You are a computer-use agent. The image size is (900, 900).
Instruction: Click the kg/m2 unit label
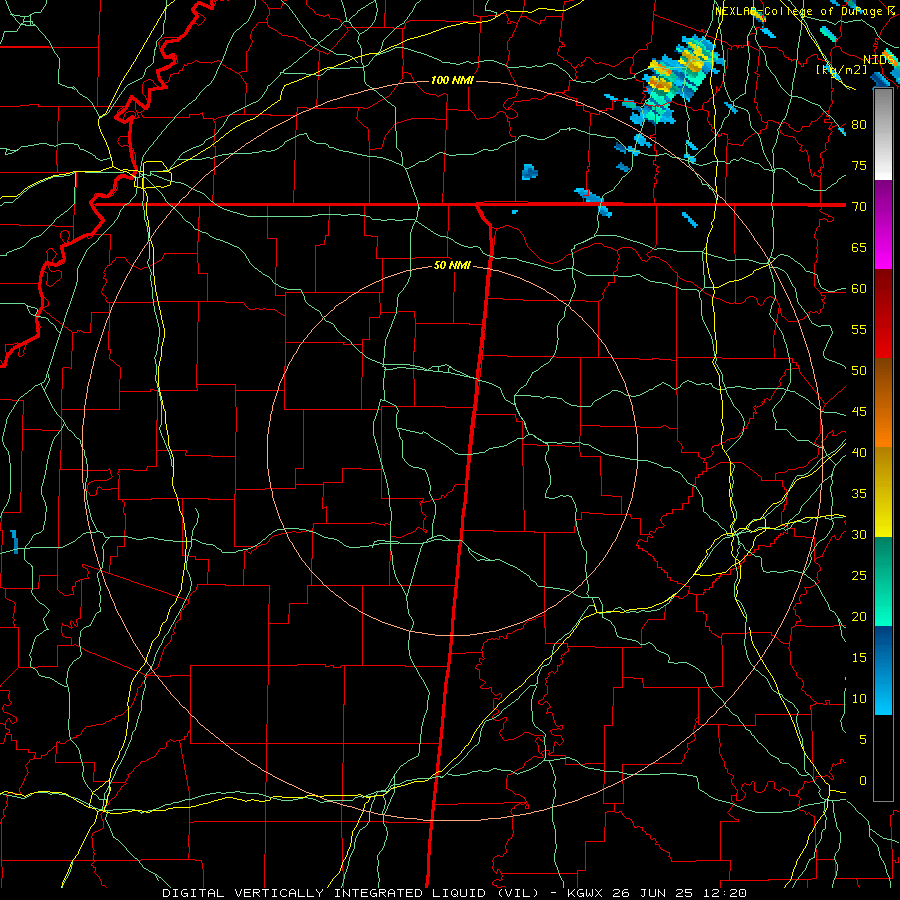[841, 69]
